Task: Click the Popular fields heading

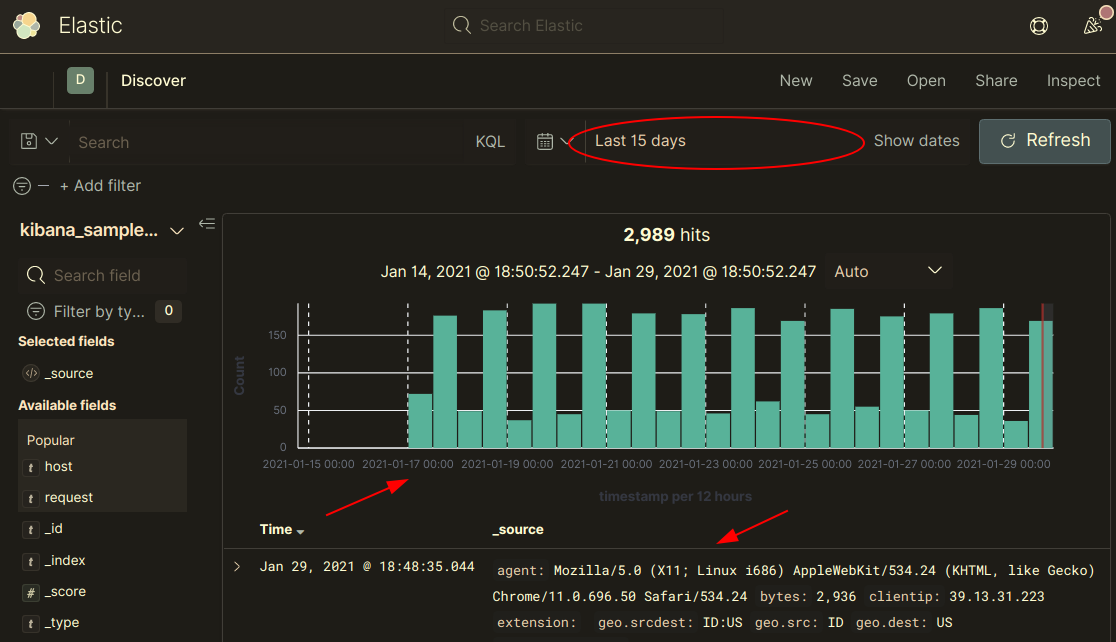Action: (51, 441)
